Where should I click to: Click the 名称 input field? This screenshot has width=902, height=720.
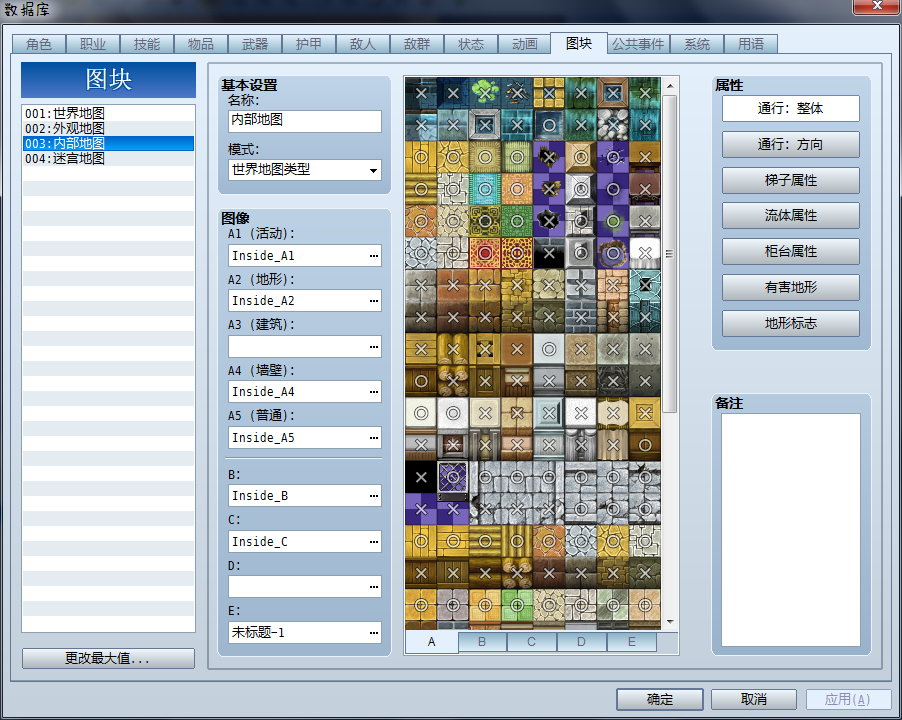coord(304,121)
